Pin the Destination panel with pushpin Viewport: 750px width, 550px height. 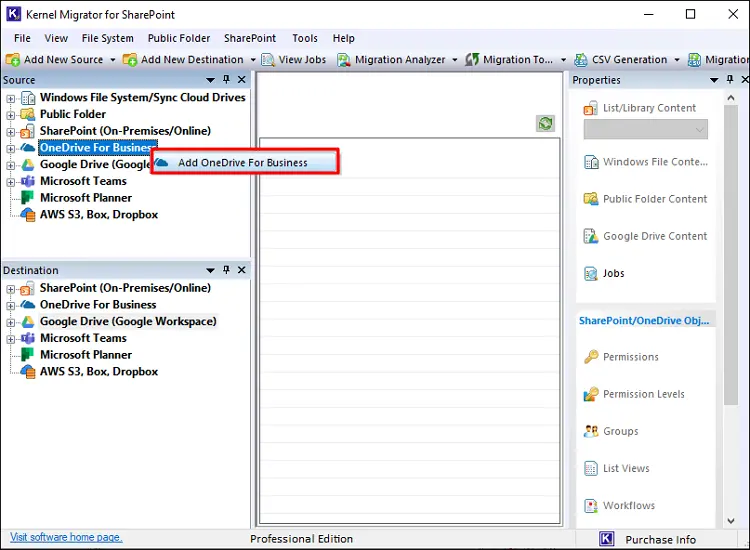coord(227,270)
